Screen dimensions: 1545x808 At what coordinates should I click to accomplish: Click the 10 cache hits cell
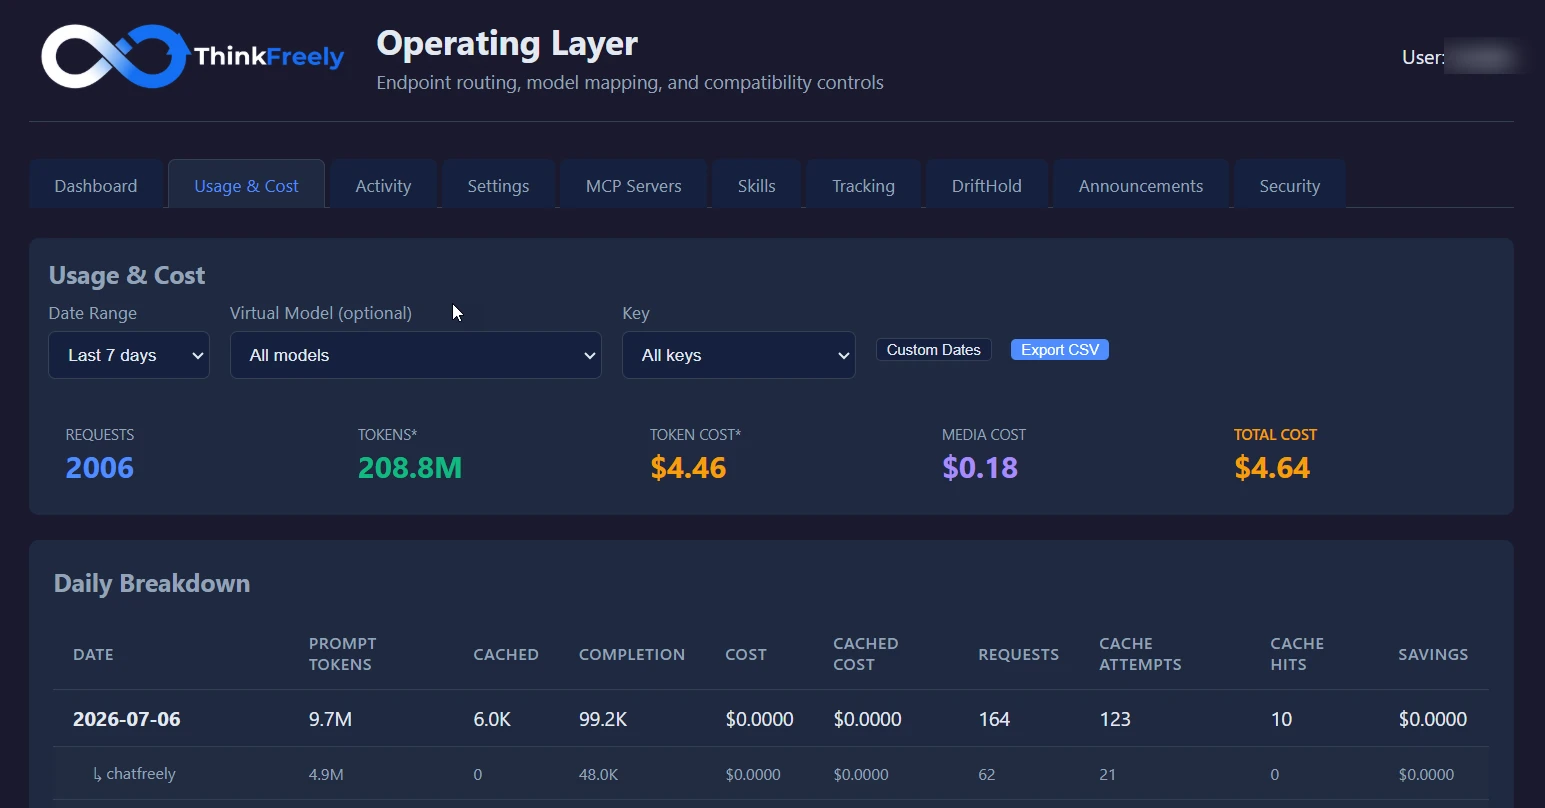coord(1281,719)
